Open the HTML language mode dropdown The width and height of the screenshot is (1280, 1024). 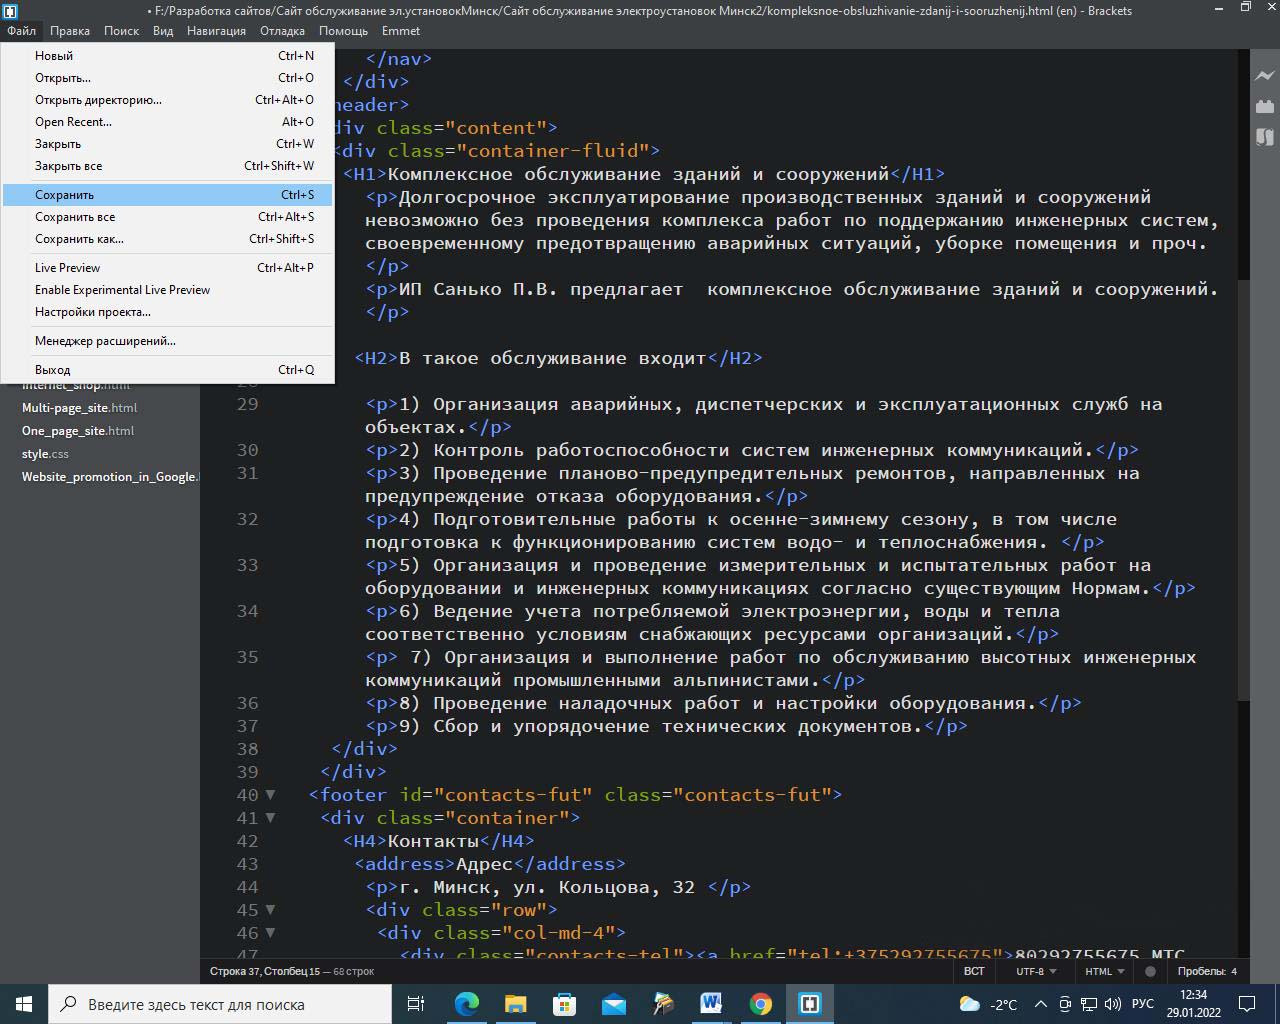pyautogui.click(x=1104, y=971)
